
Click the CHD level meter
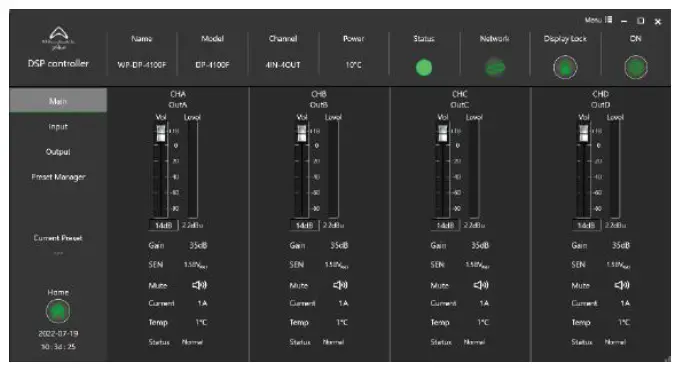point(615,169)
